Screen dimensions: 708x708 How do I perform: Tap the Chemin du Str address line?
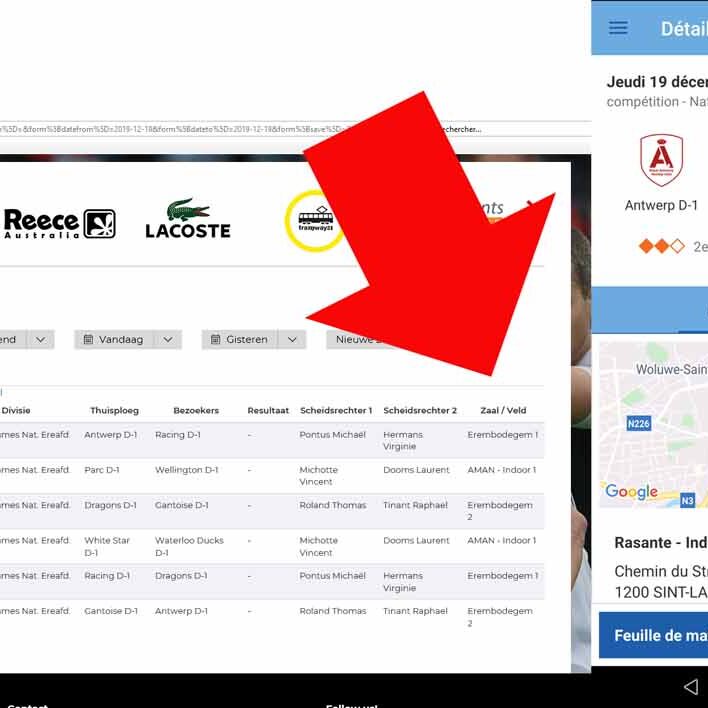pyautogui.click(x=661, y=571)
